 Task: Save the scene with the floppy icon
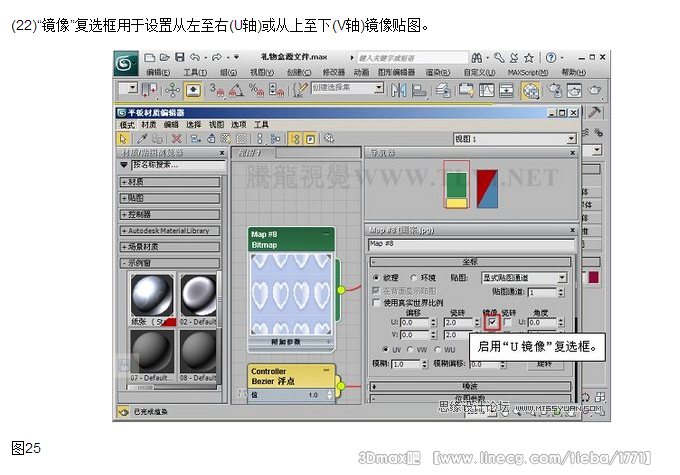tap(180, 57)
